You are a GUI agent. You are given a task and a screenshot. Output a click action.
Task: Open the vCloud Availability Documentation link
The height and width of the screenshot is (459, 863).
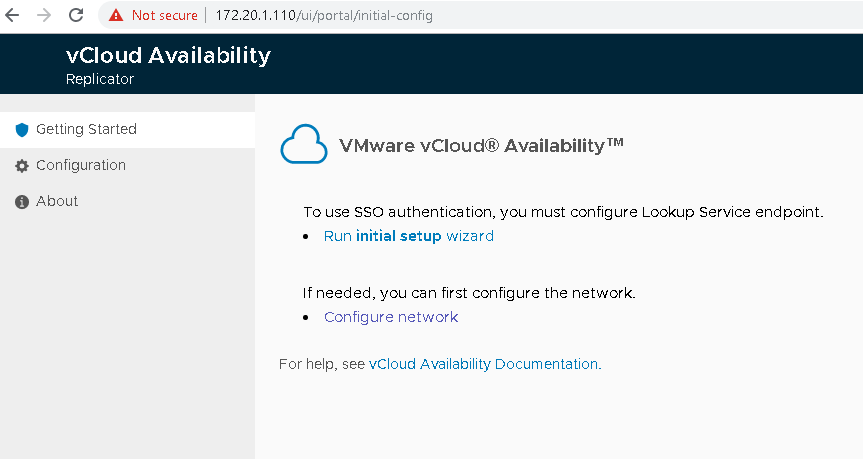click(485, 364)
